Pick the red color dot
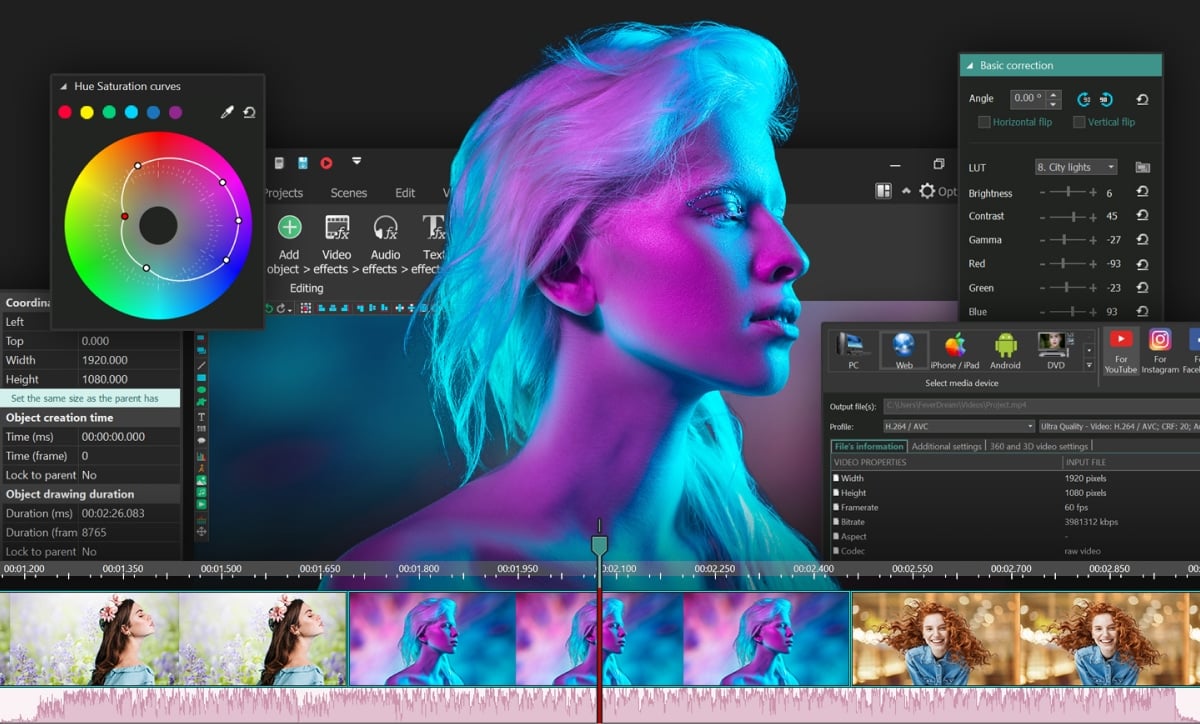 65,113
